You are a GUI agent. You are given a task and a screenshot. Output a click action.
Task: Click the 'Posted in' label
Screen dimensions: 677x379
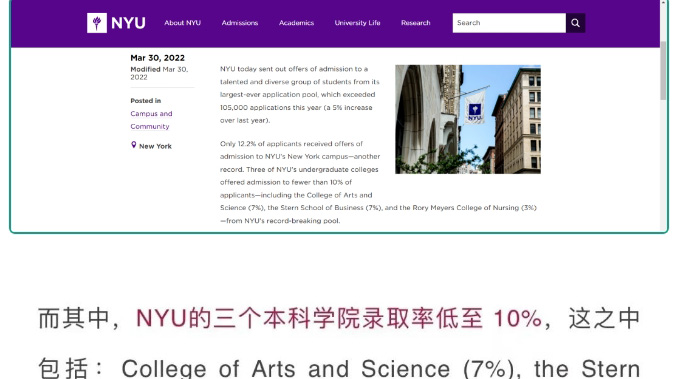146,101
